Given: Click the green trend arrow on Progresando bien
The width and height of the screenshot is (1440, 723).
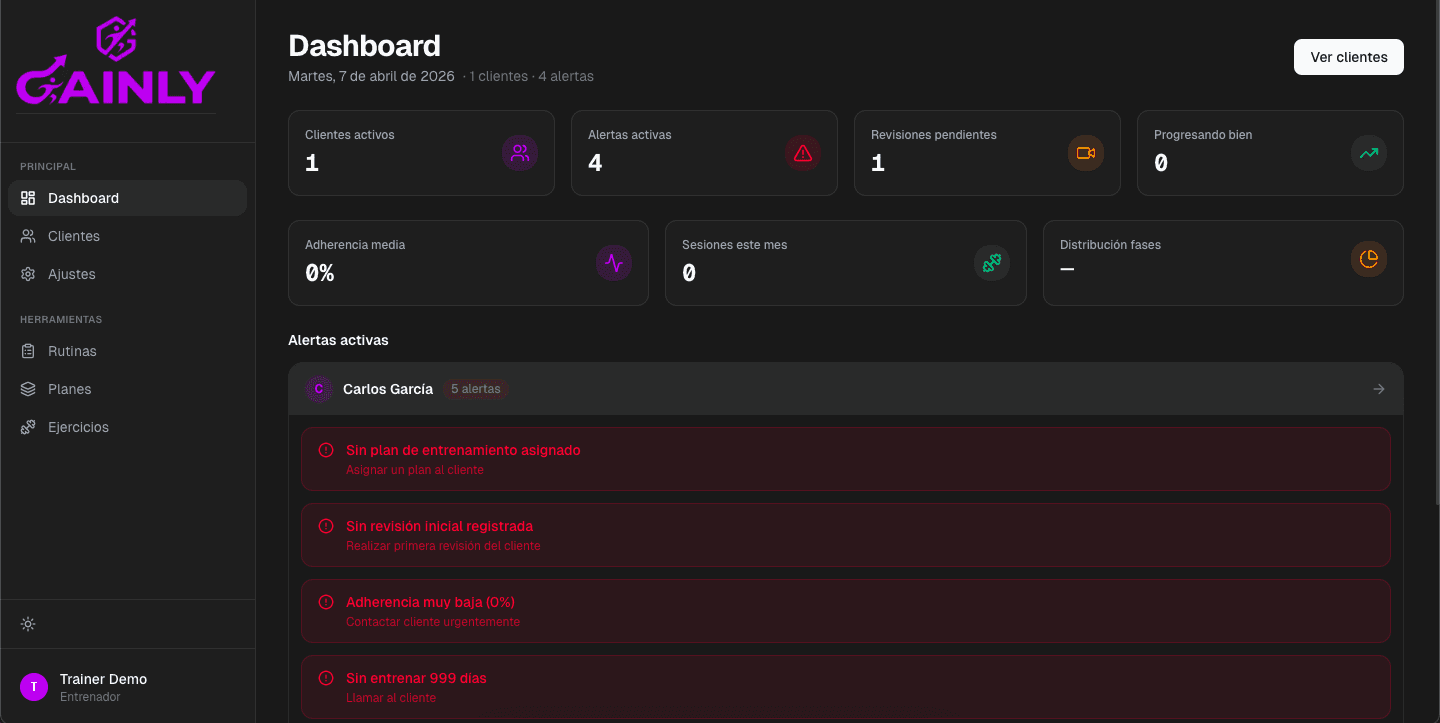Looking at the screenshot, I should 1369,153.
